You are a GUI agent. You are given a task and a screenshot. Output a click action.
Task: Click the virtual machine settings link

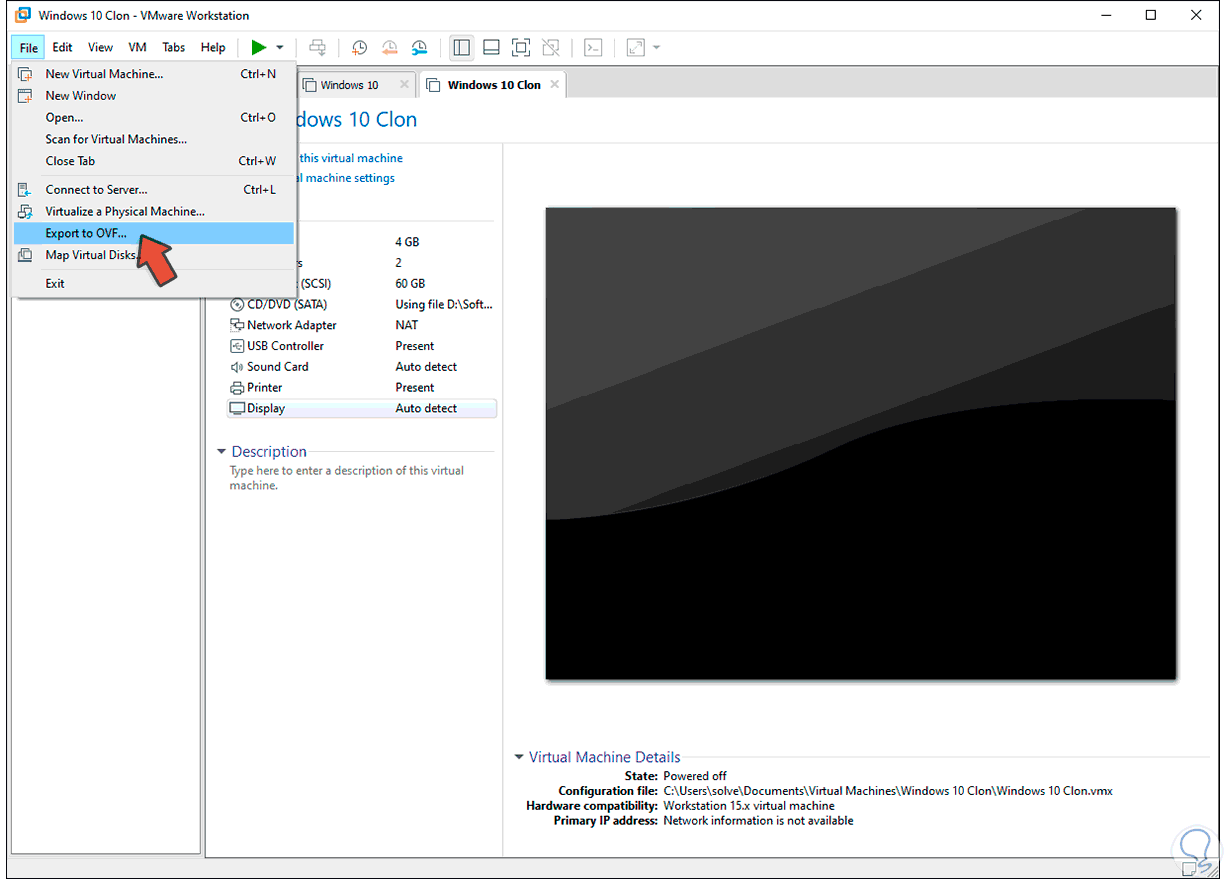pos(350,178)
